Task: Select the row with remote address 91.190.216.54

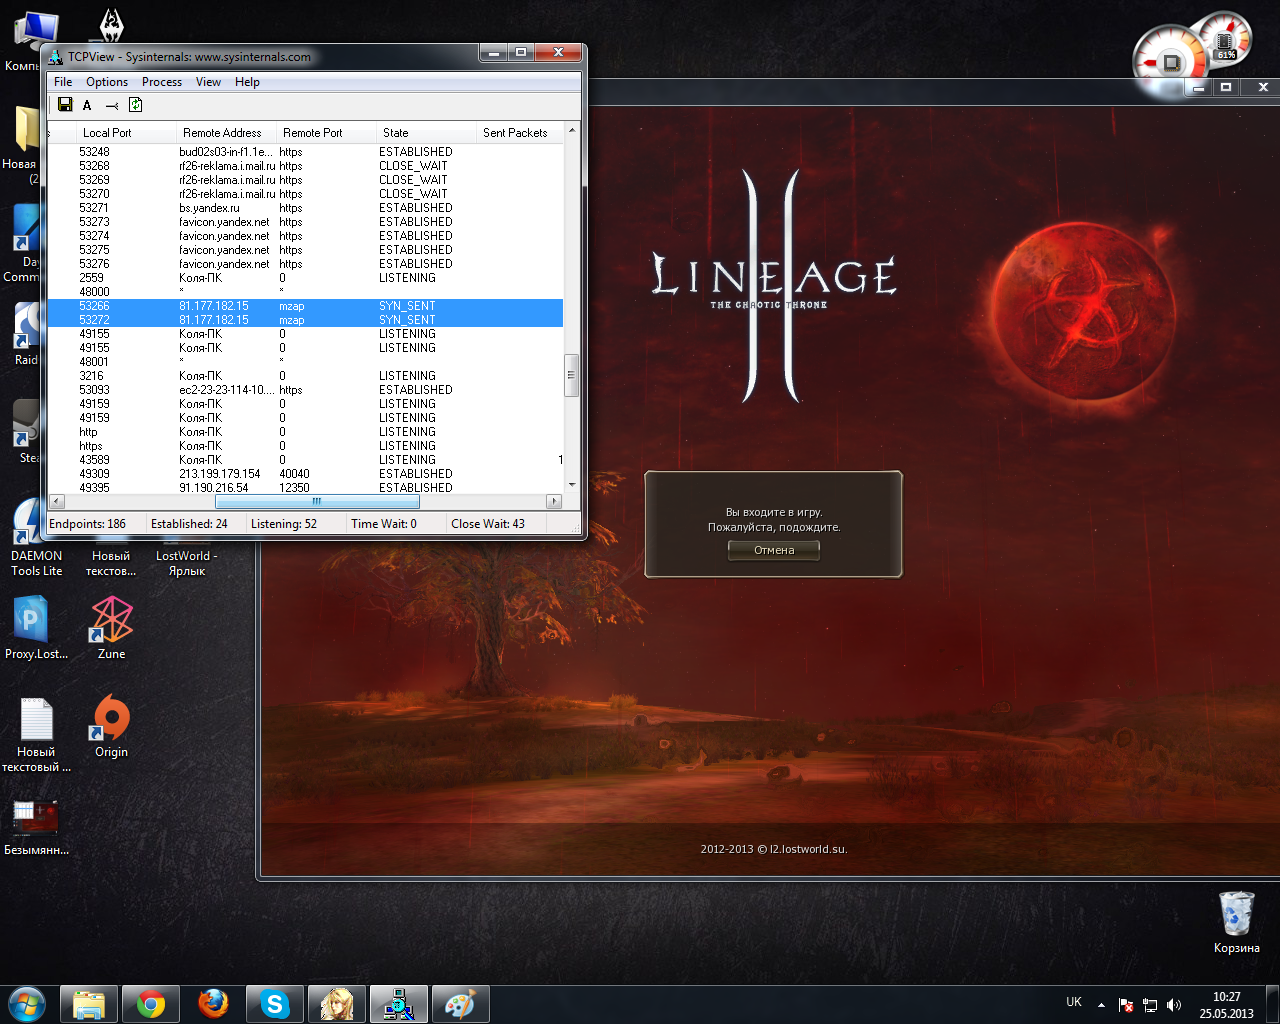Action: click(305, 488)
